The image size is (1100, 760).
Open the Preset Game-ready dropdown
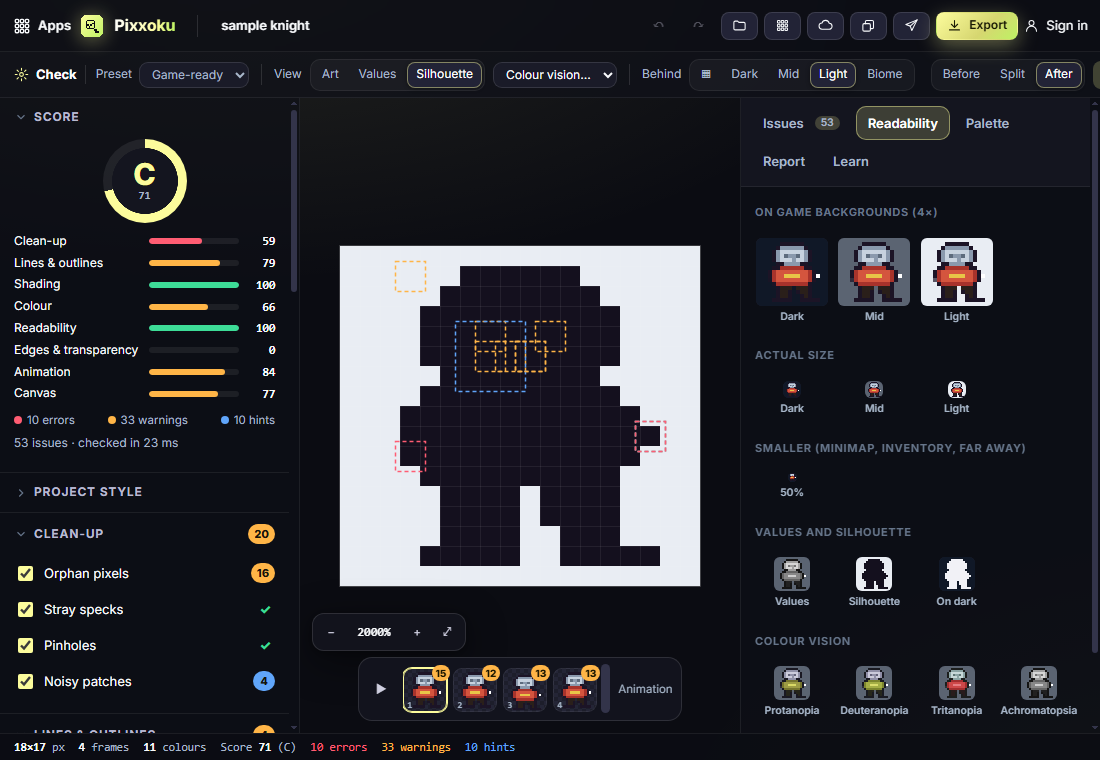click(x=194, y=74)
